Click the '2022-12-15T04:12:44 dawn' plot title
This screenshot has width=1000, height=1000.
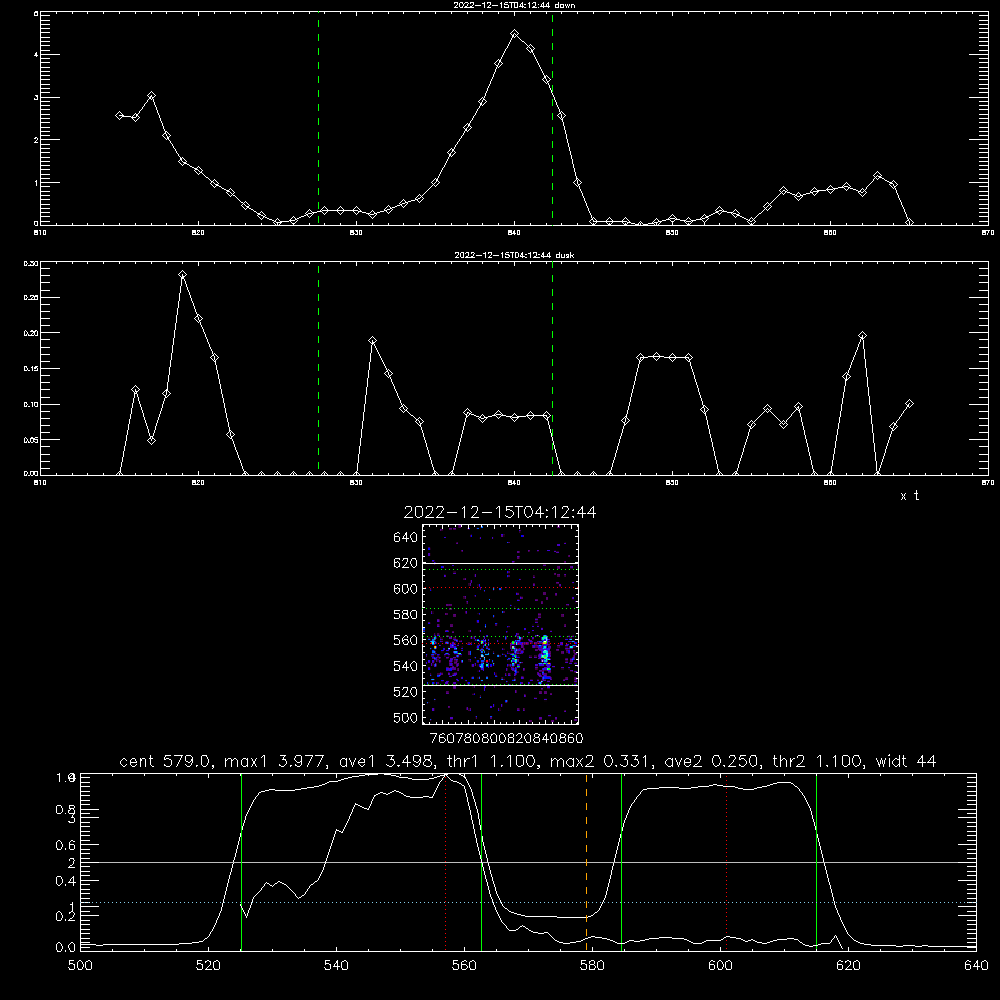pos(514,4)
